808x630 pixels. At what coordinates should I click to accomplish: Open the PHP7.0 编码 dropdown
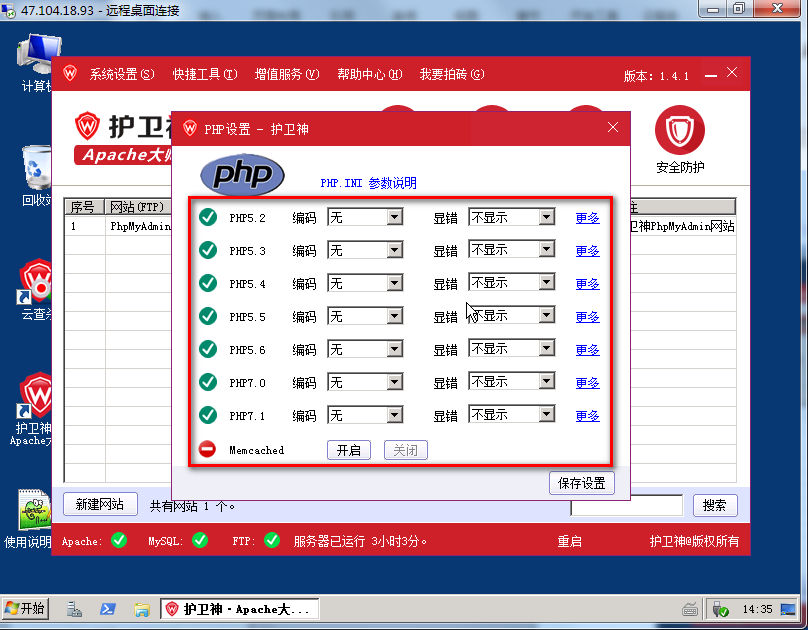(365, 382)
